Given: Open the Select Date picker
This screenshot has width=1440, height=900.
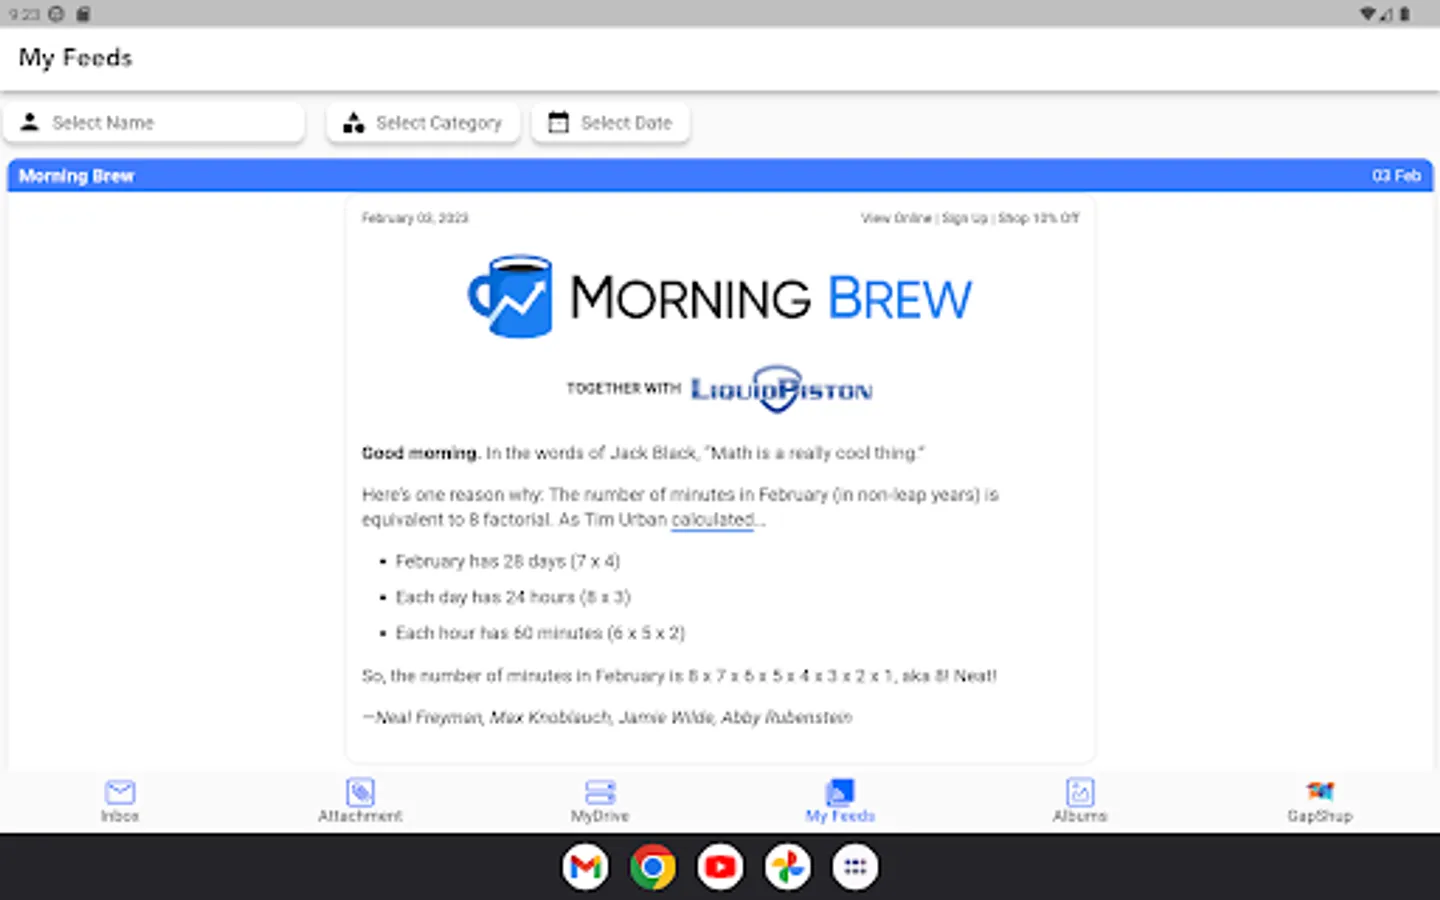Looking at the screenshot, I should point(610,123).
